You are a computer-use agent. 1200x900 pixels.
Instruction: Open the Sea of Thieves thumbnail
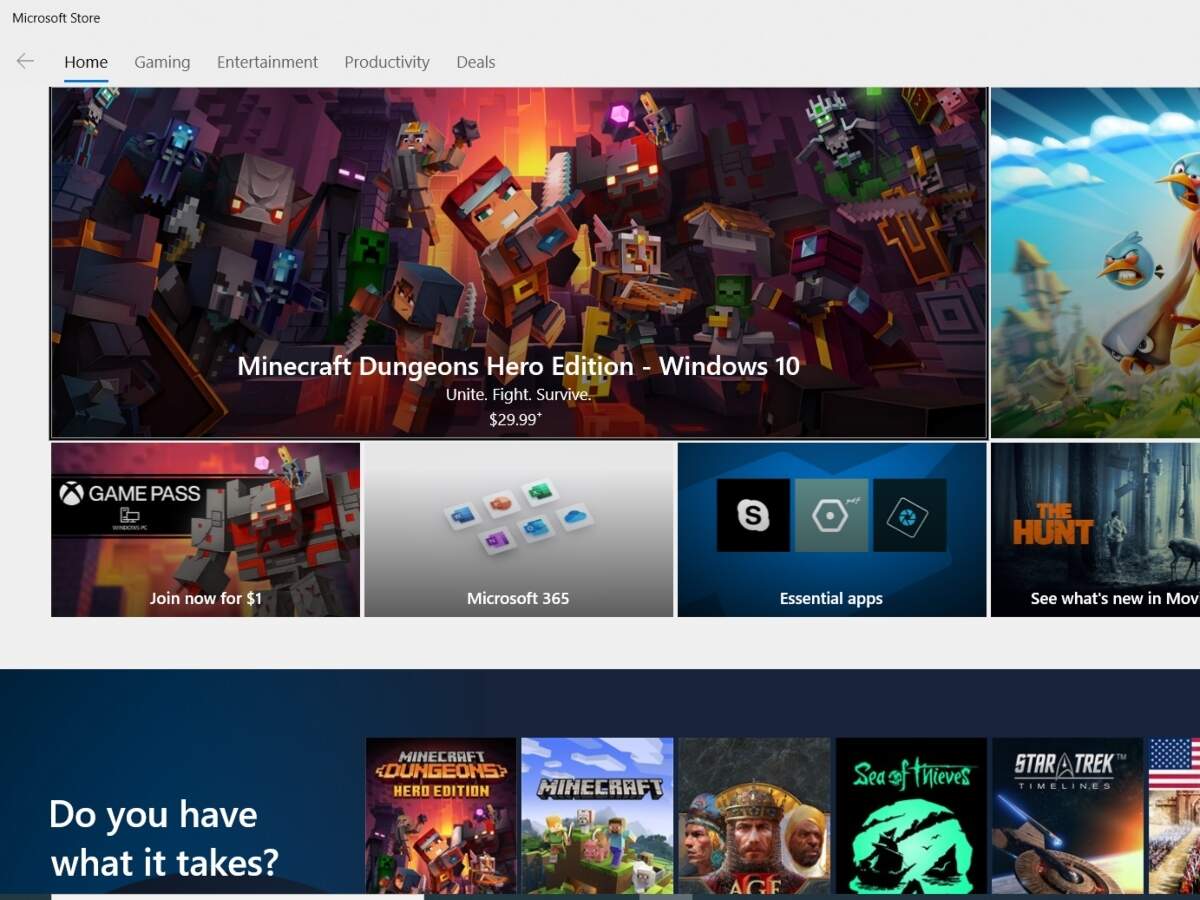click(x=911, y=816)
